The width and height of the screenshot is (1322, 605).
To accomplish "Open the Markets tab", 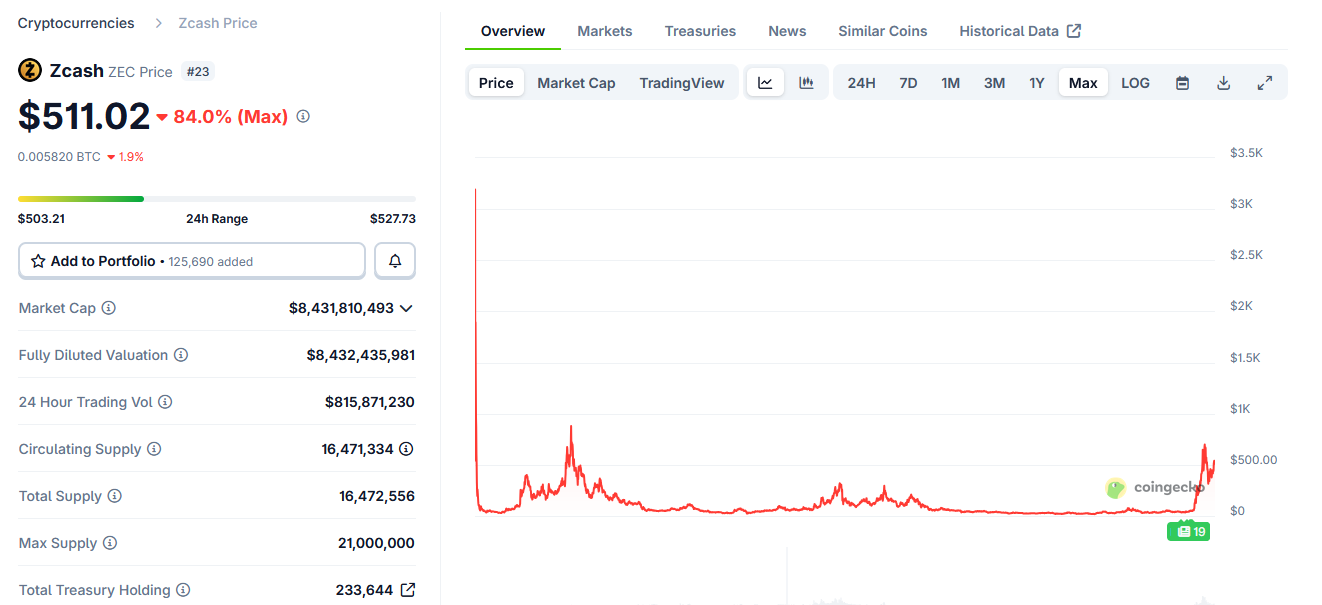I will pyautogui.click(x=605, y=31).
